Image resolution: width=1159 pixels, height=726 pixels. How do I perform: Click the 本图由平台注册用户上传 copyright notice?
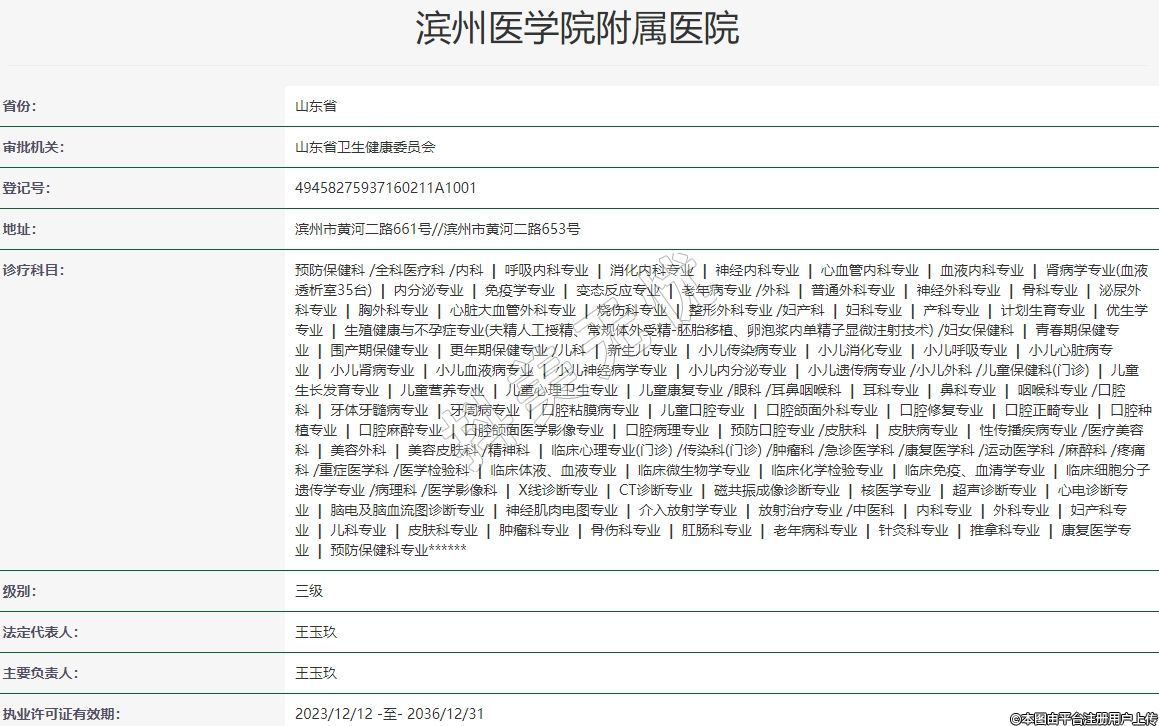[1084, 718]
